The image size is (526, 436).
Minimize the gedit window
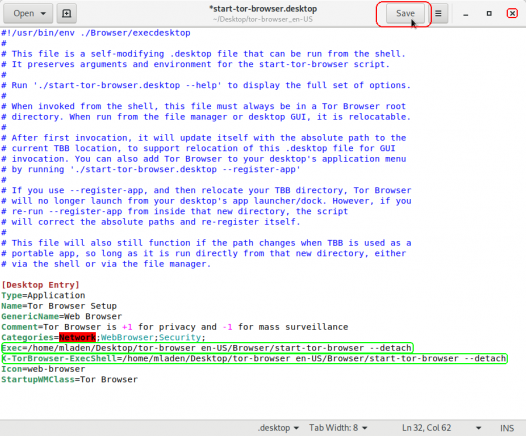(x=465, y=14)
